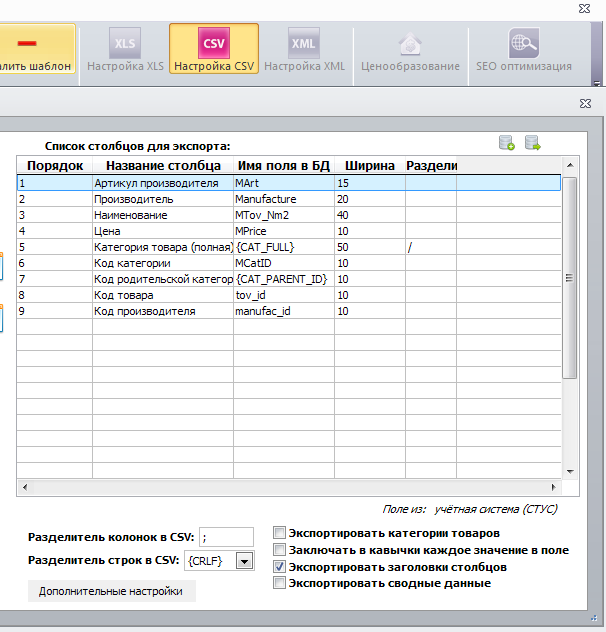Click the window resize grip icon
Viewport: 606px width, 632px height.
pos(594,617)
